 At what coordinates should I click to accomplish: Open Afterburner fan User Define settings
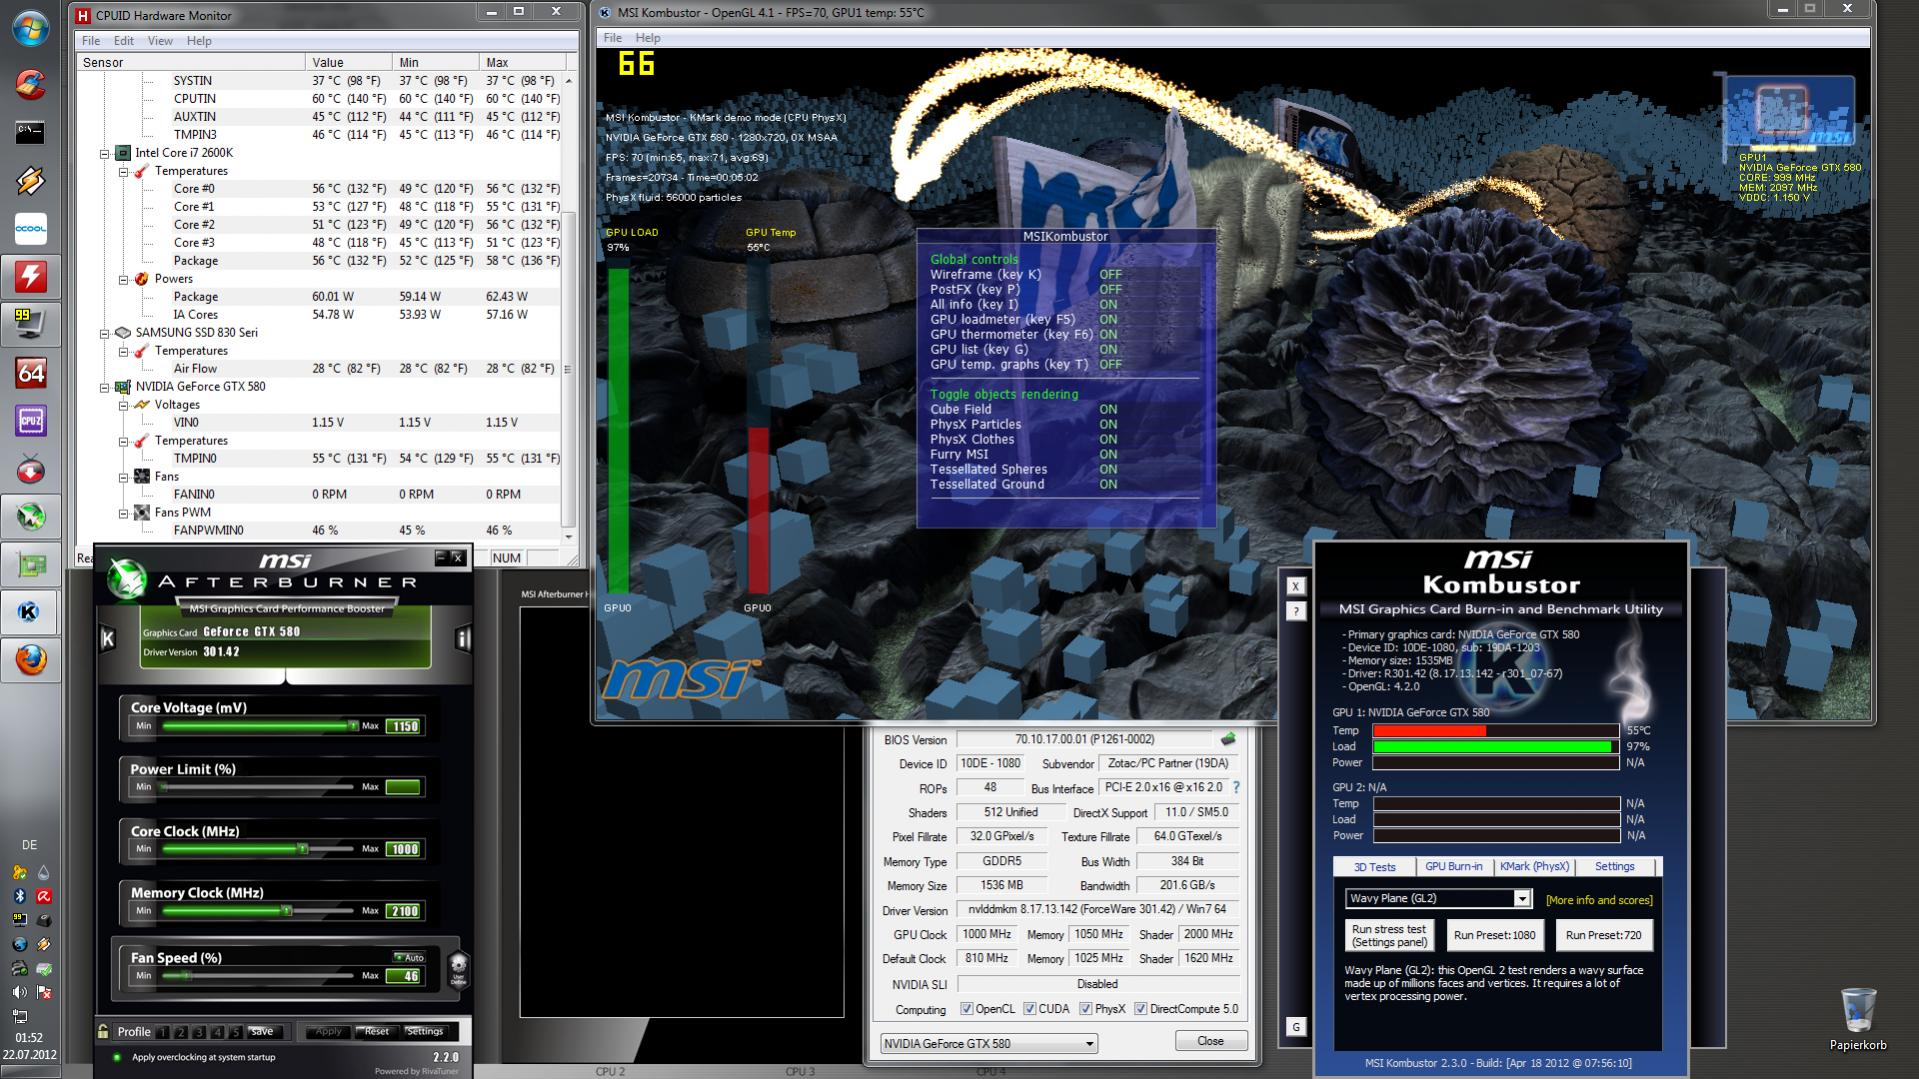click(458, 968)
